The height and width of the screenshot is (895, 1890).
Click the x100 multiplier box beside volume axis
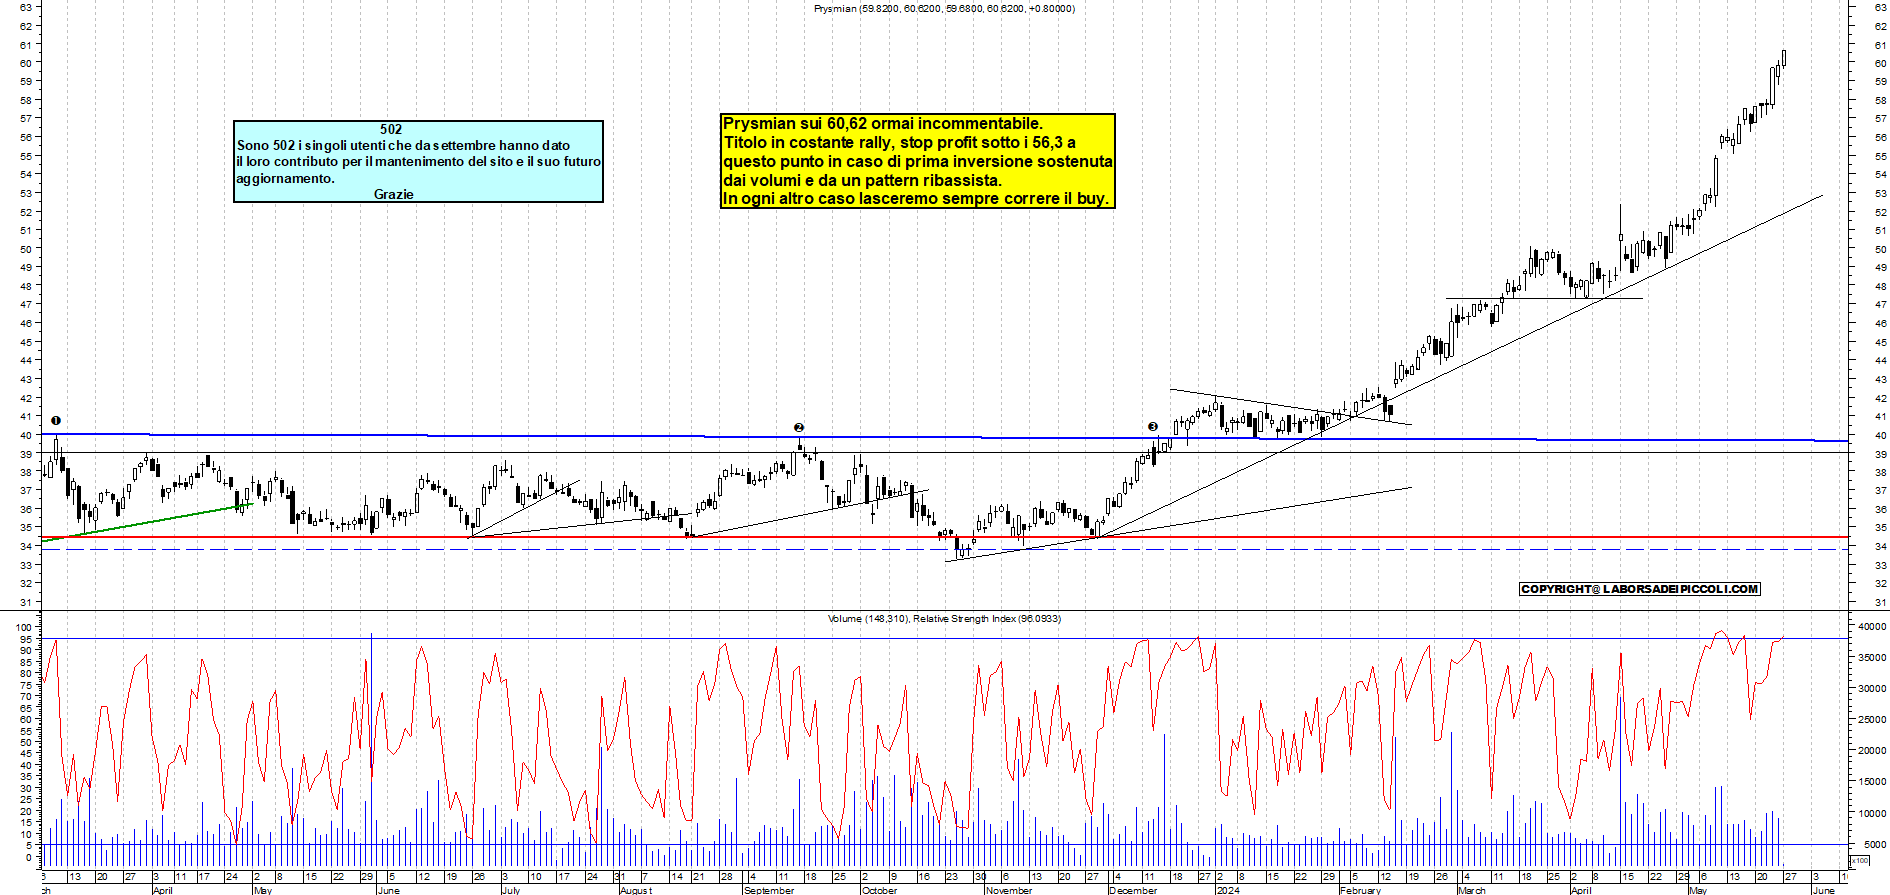coord(1860,860)
